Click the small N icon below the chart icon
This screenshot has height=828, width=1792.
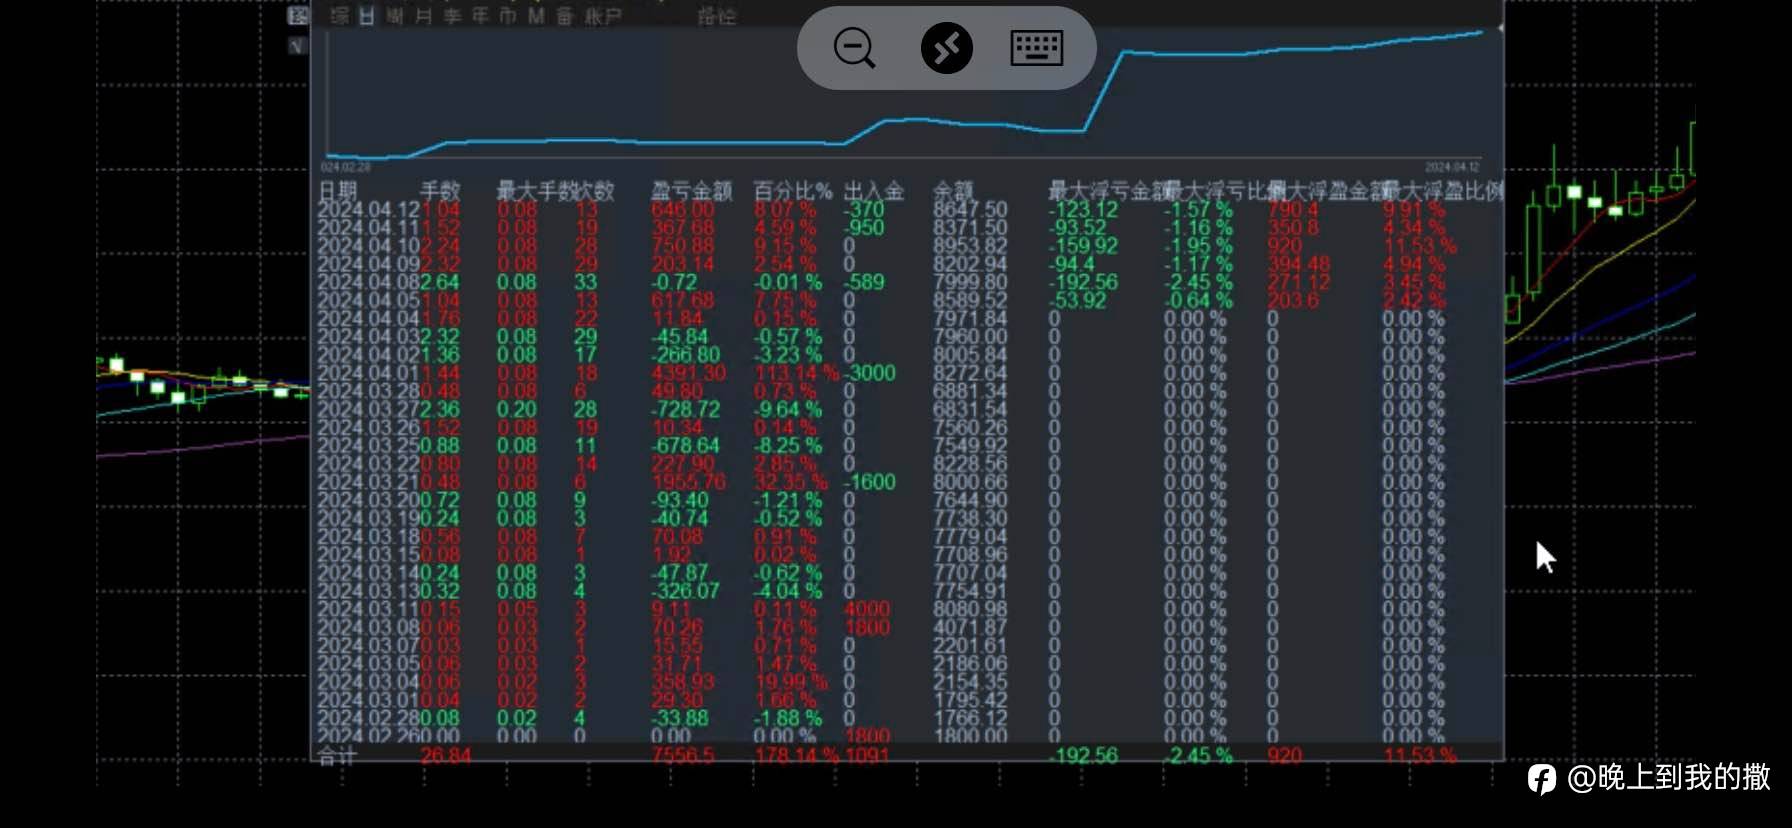point(297,46)
